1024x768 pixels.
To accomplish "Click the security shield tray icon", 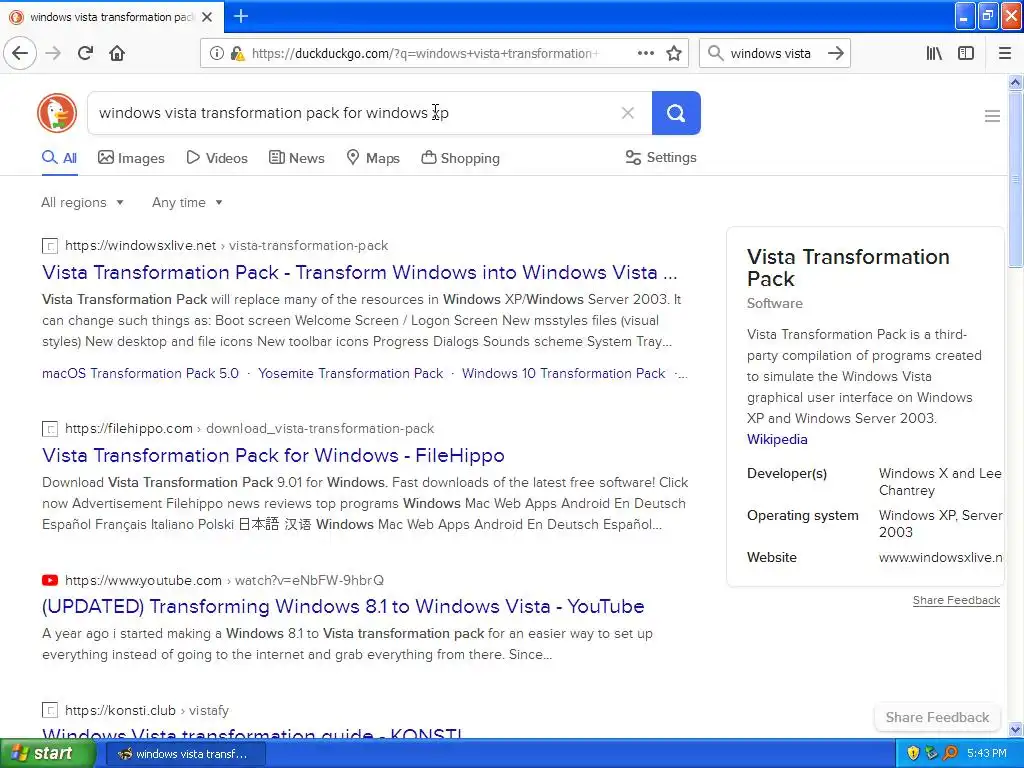I will click(913, 753).
